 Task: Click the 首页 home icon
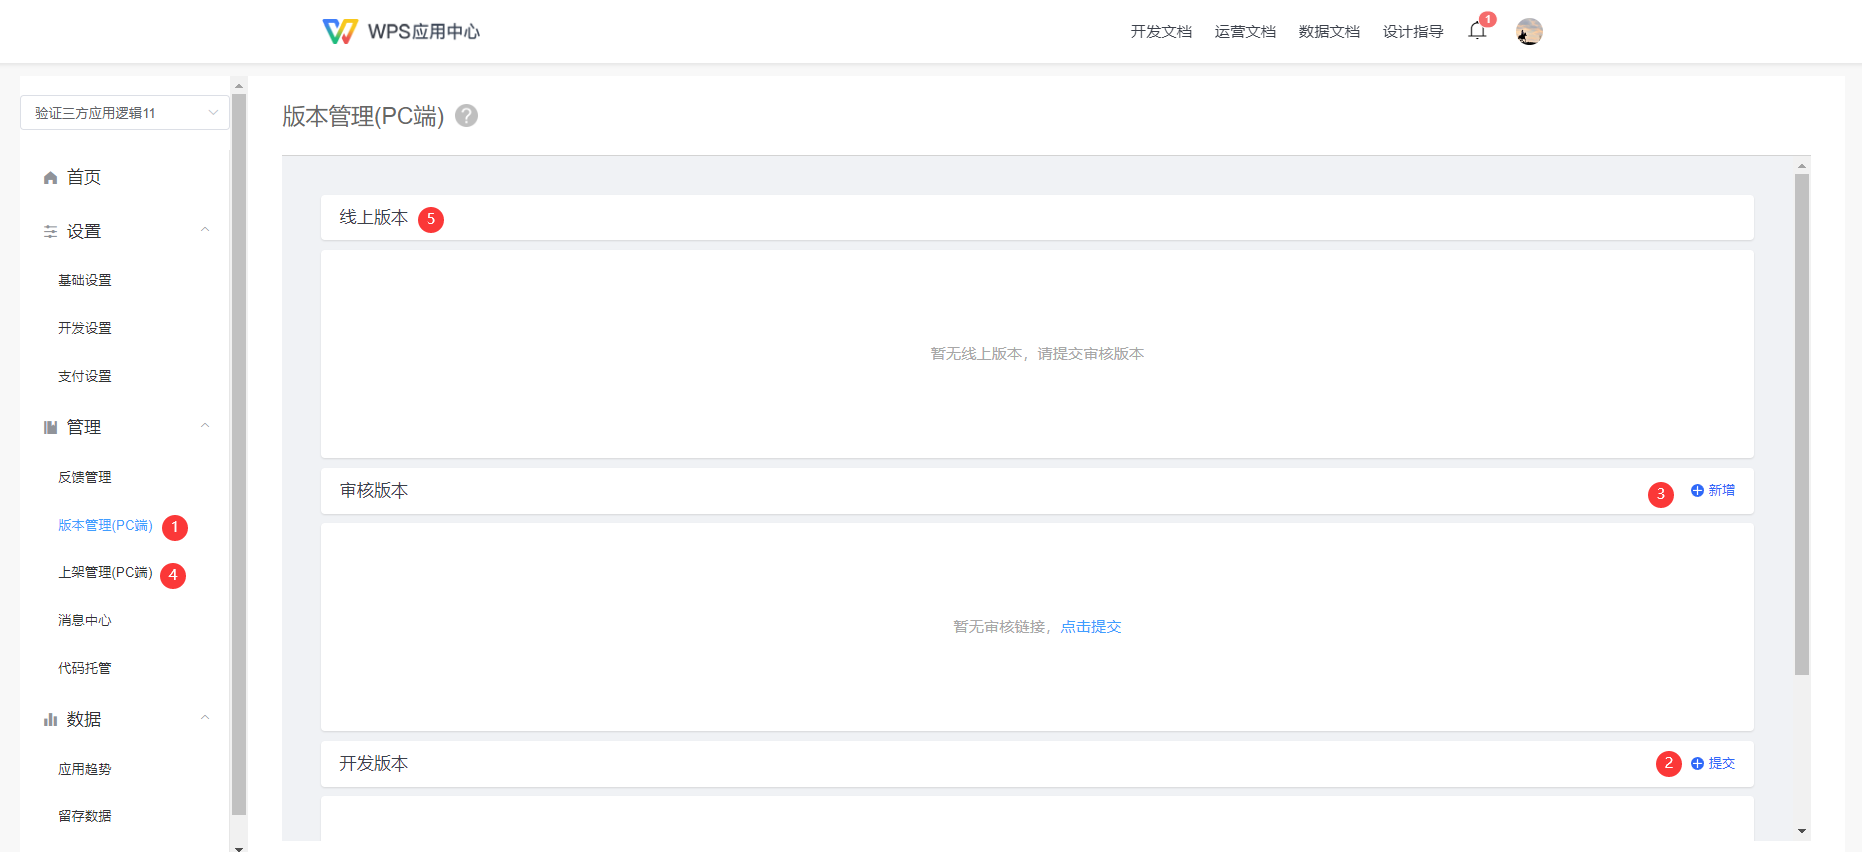pyautogui.click(x=50, y=178)
